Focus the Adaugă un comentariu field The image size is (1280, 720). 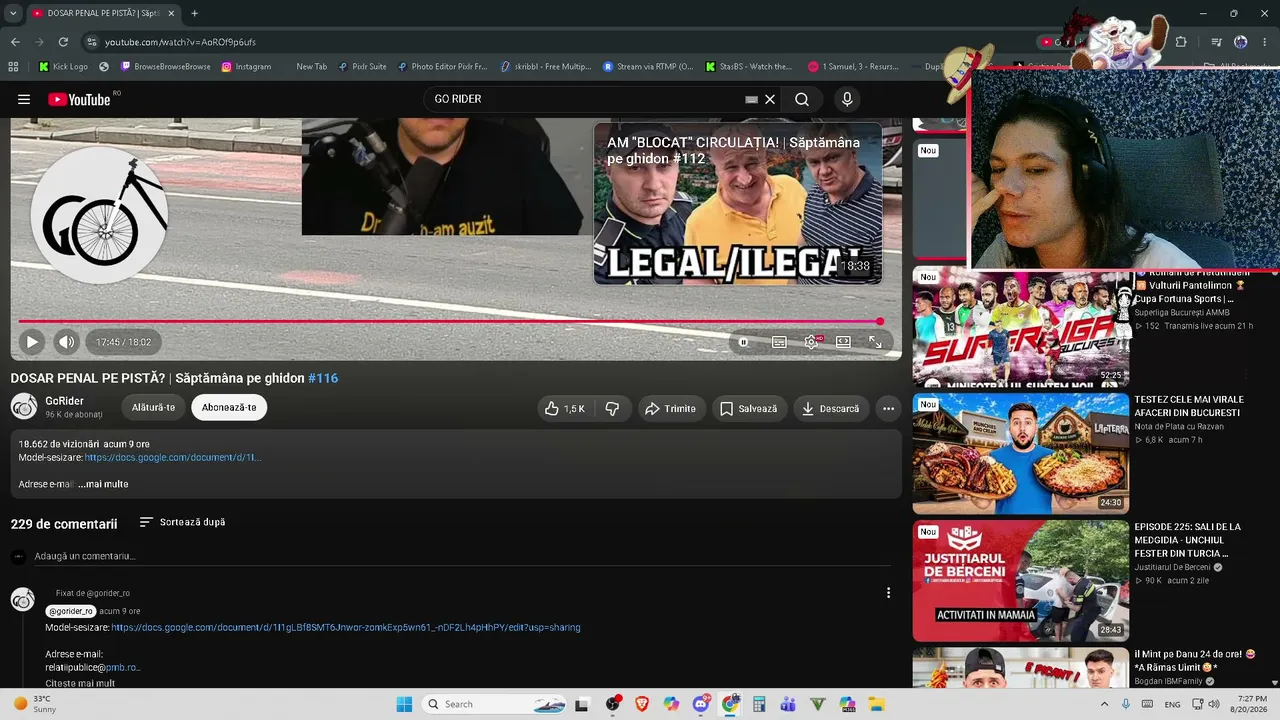pos(463,556)
